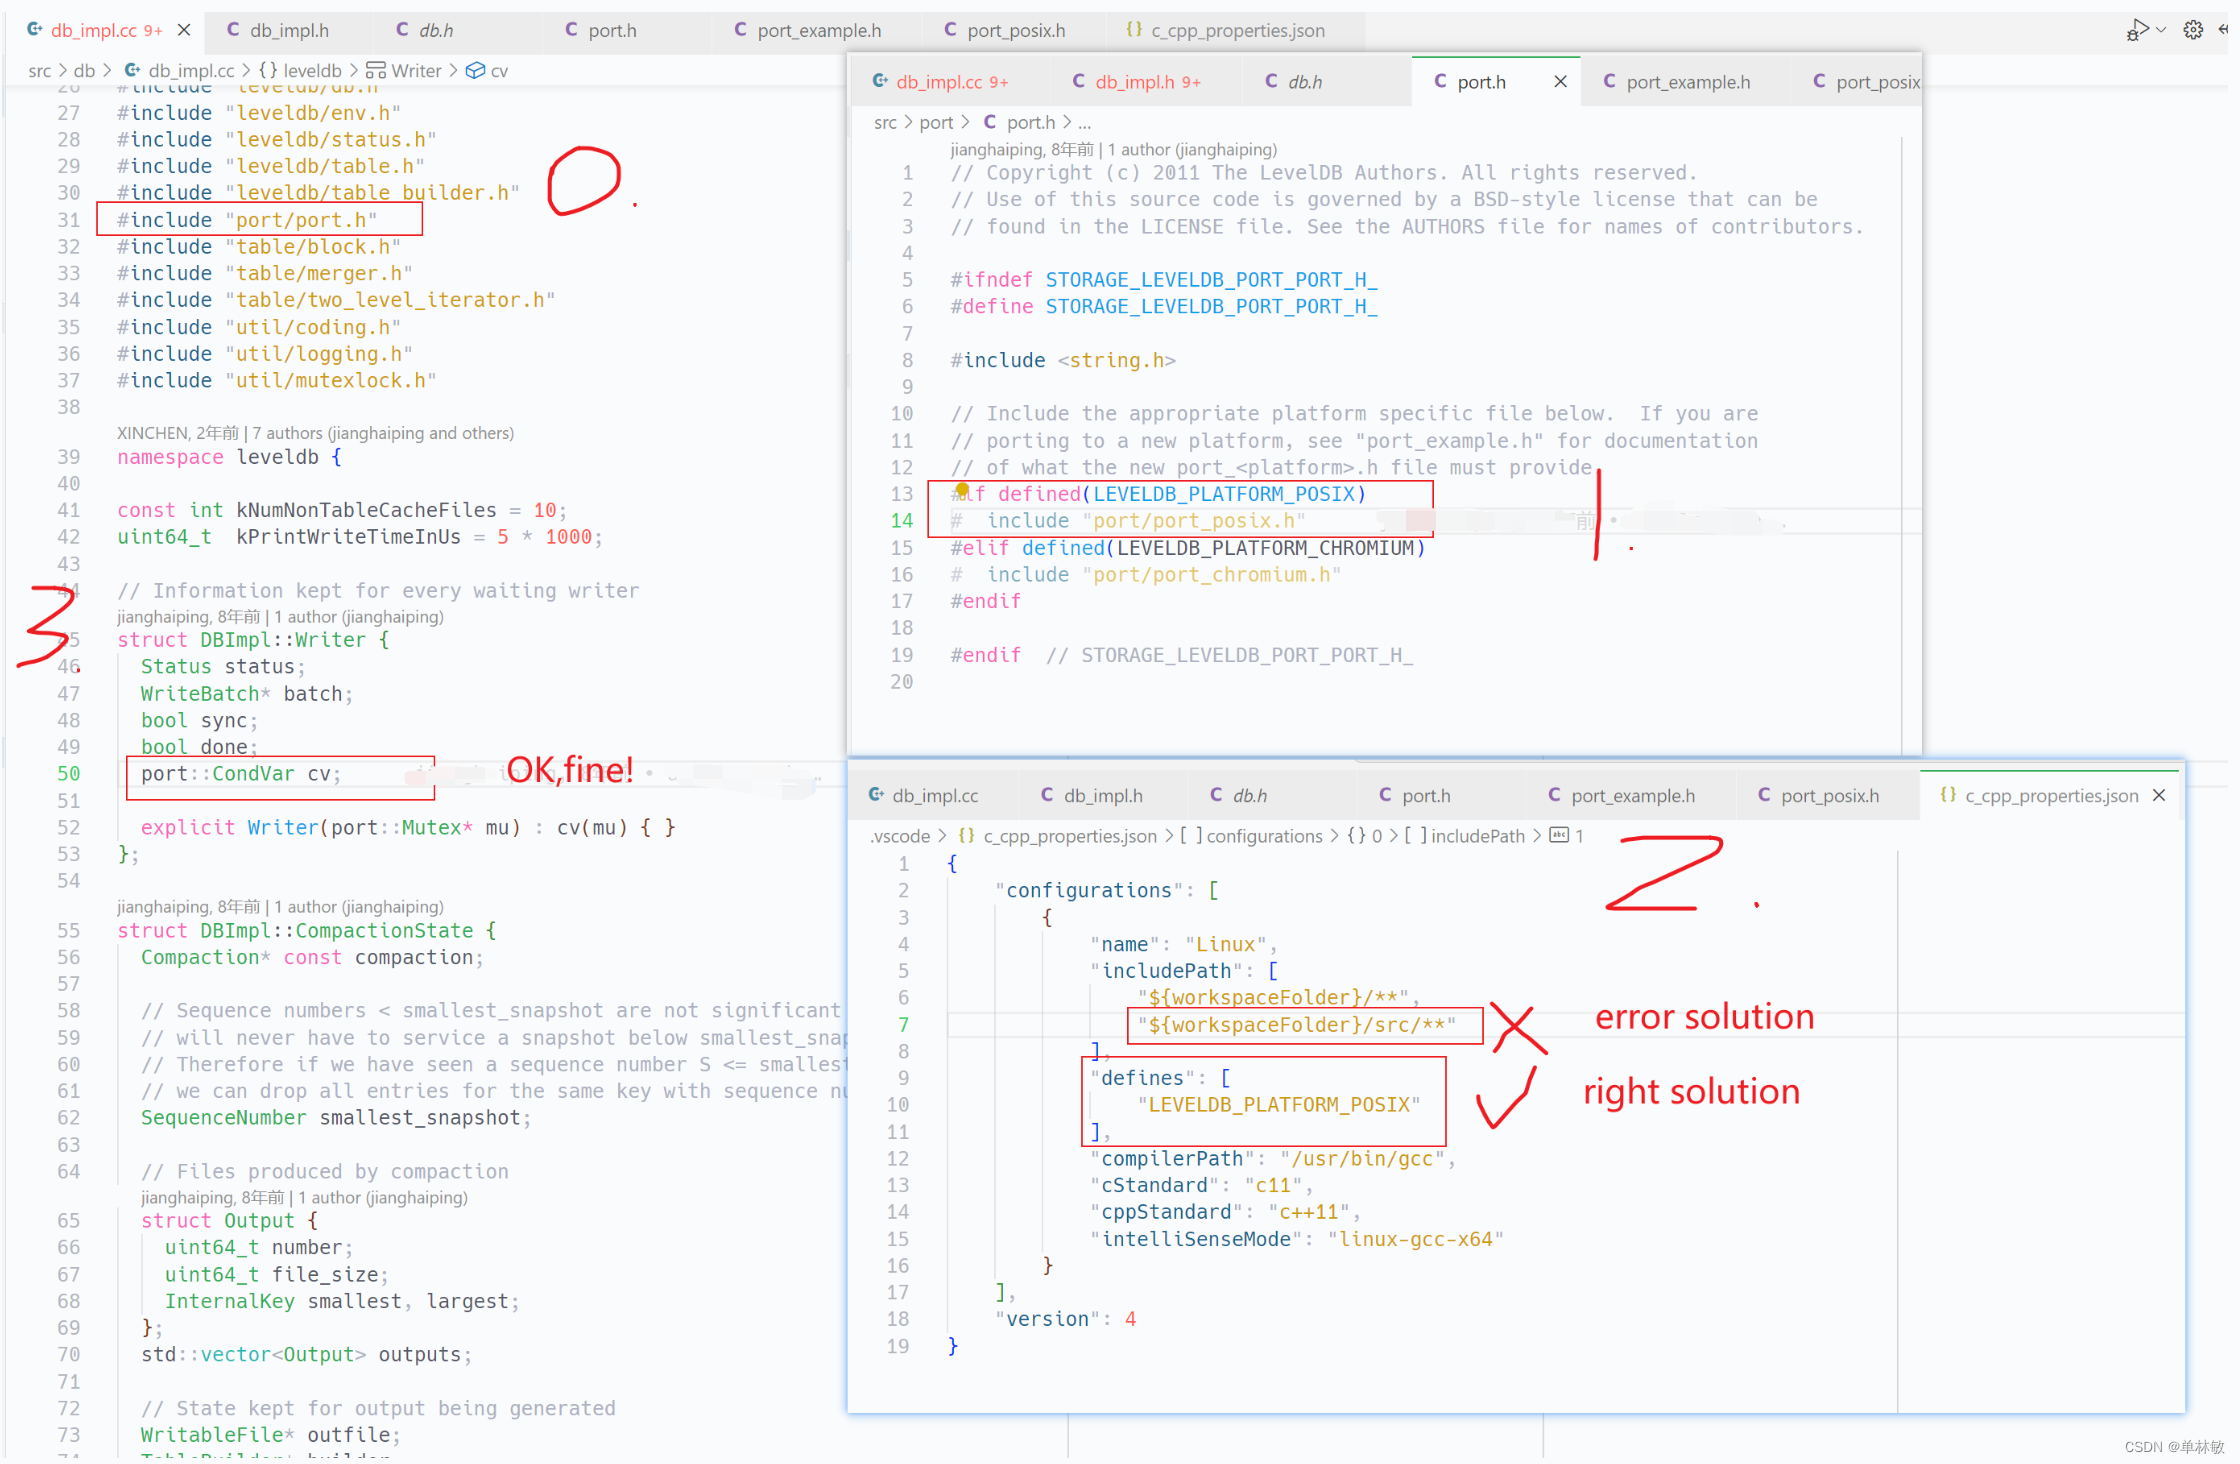Image resolution: width=2240 pixels, height=1464 pixels.
Task: Click 'port::CondVar cv;' on line 50
Action: click(x=240, y=774)
